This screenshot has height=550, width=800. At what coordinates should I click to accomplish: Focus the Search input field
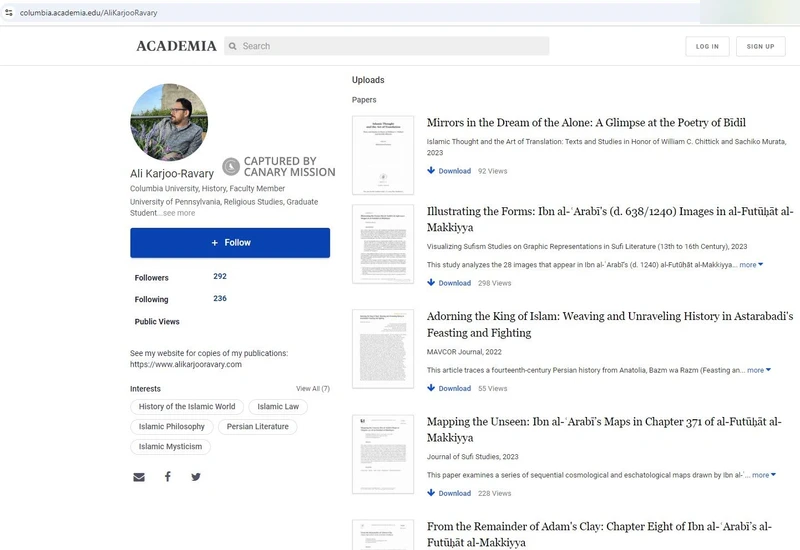coord(387,46)
